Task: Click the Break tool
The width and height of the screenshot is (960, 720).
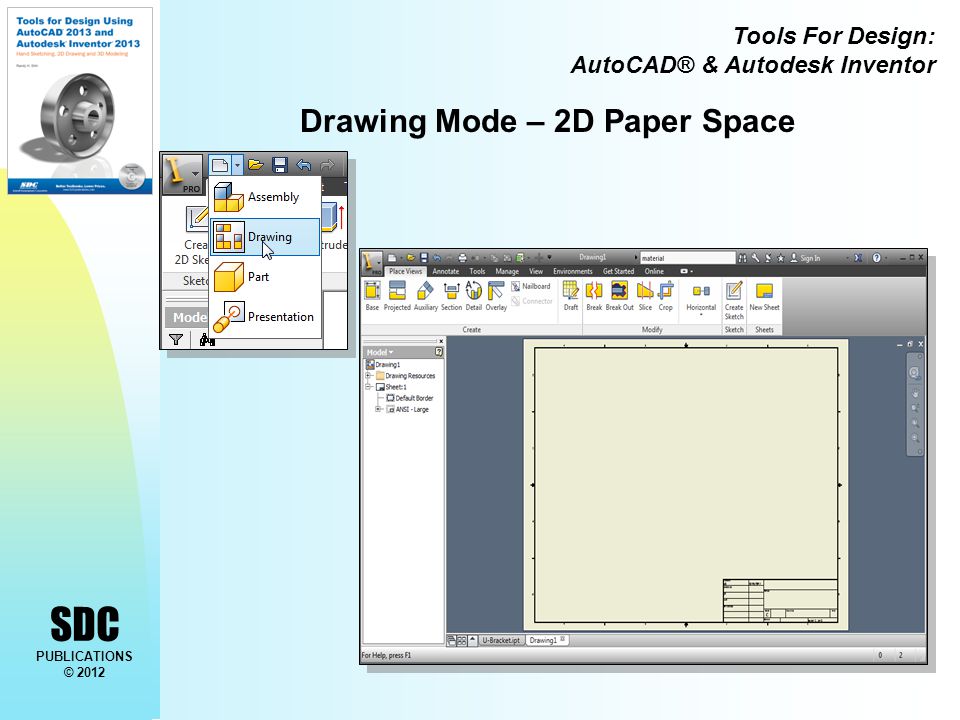Action: tap(594, 296)
